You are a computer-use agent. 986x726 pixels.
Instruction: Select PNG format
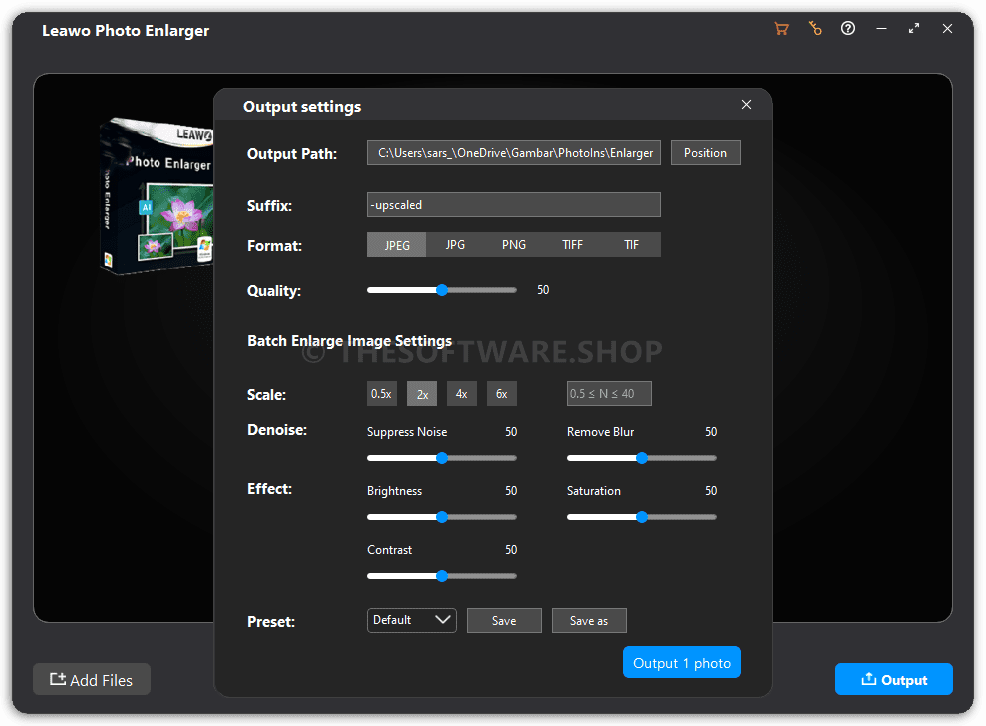(514, 245)
